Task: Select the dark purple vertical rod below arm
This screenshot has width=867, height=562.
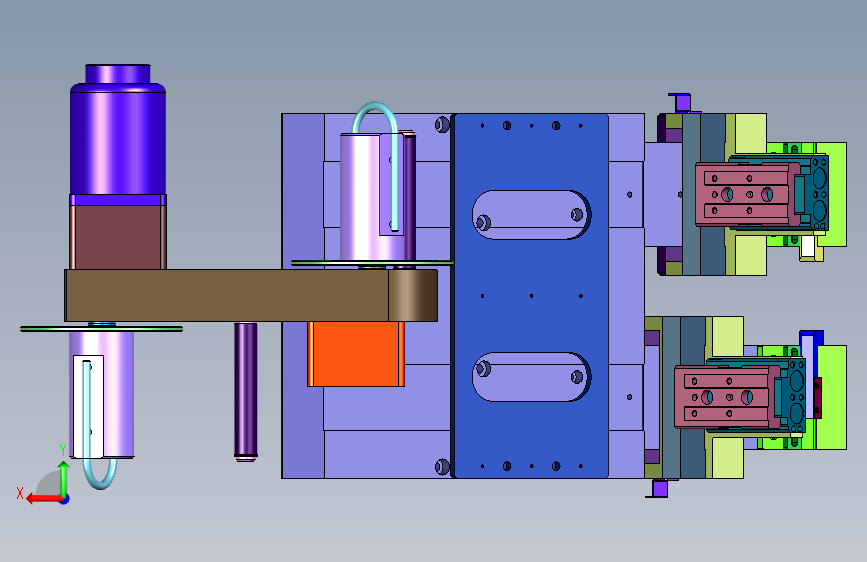Action: (x=246, y=391)
